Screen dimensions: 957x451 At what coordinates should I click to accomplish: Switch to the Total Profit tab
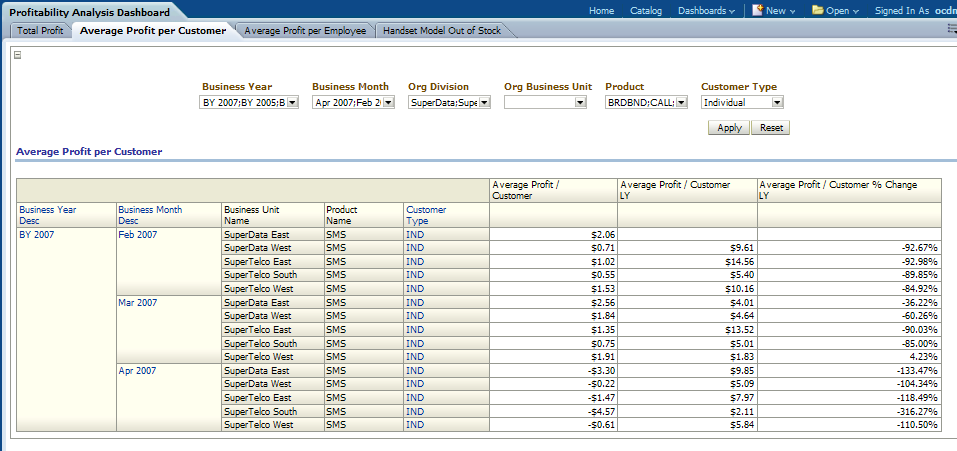point(40,30)
